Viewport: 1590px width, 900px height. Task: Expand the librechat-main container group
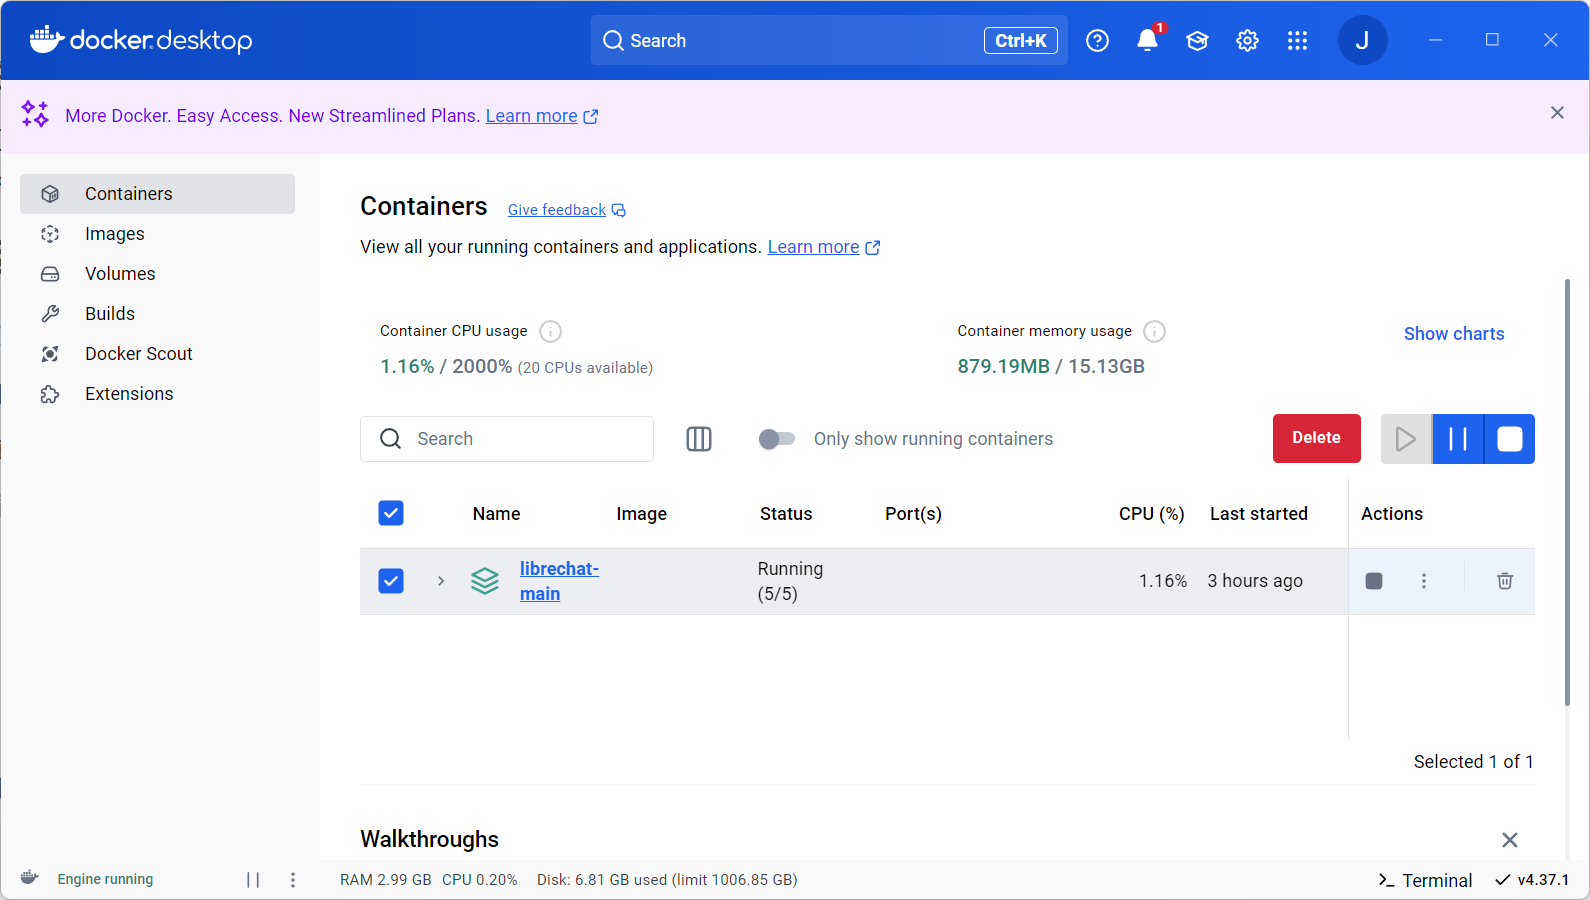[441, 581]
